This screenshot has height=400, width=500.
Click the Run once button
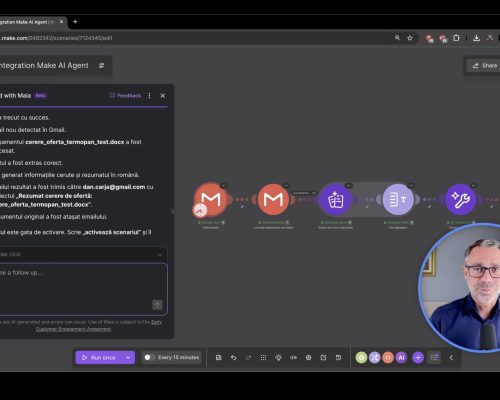[99, 357]
